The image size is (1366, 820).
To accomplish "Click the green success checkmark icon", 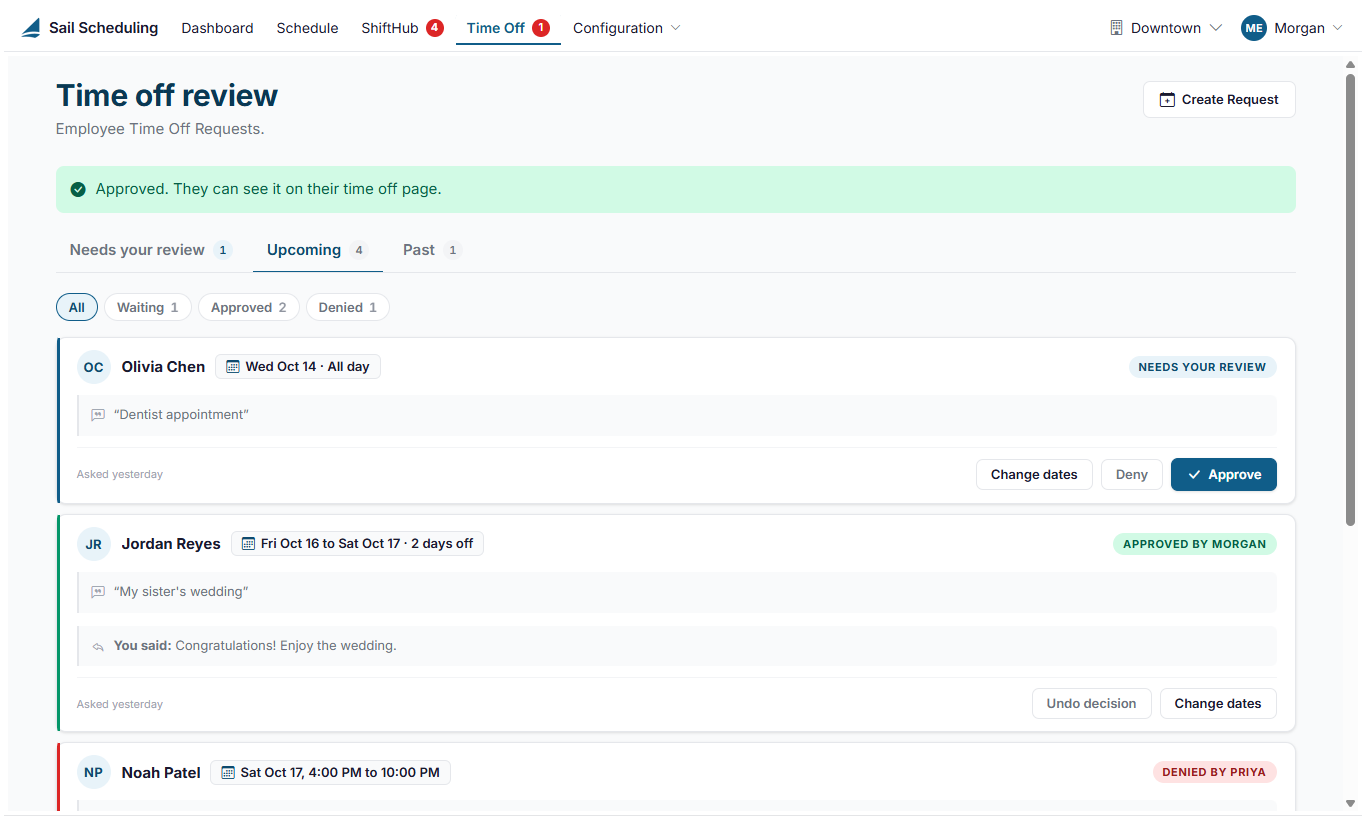I will 78,189.
